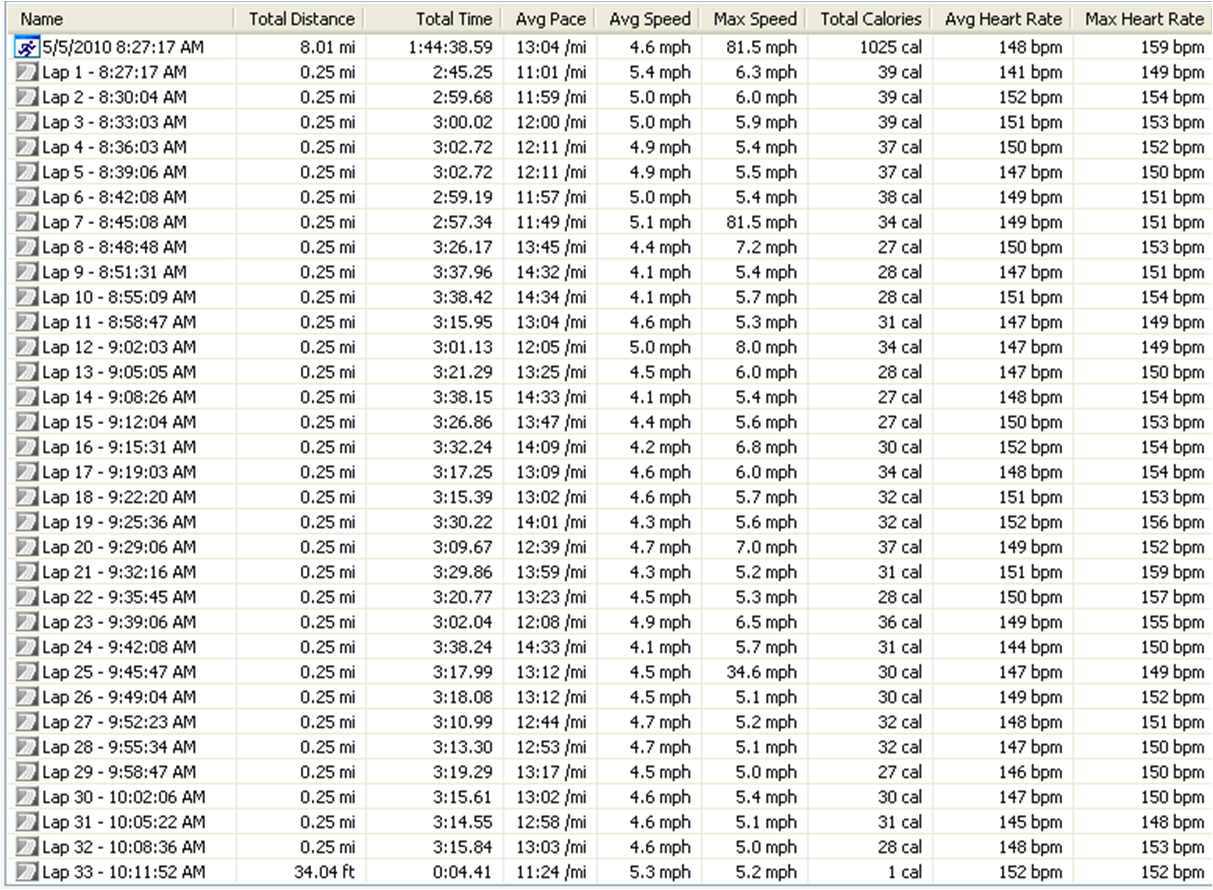1213x890 pixels.
Task: Click the 2:45.25 time in Lap 1 row
Action: pyautogui.click(x=463, y=72)
